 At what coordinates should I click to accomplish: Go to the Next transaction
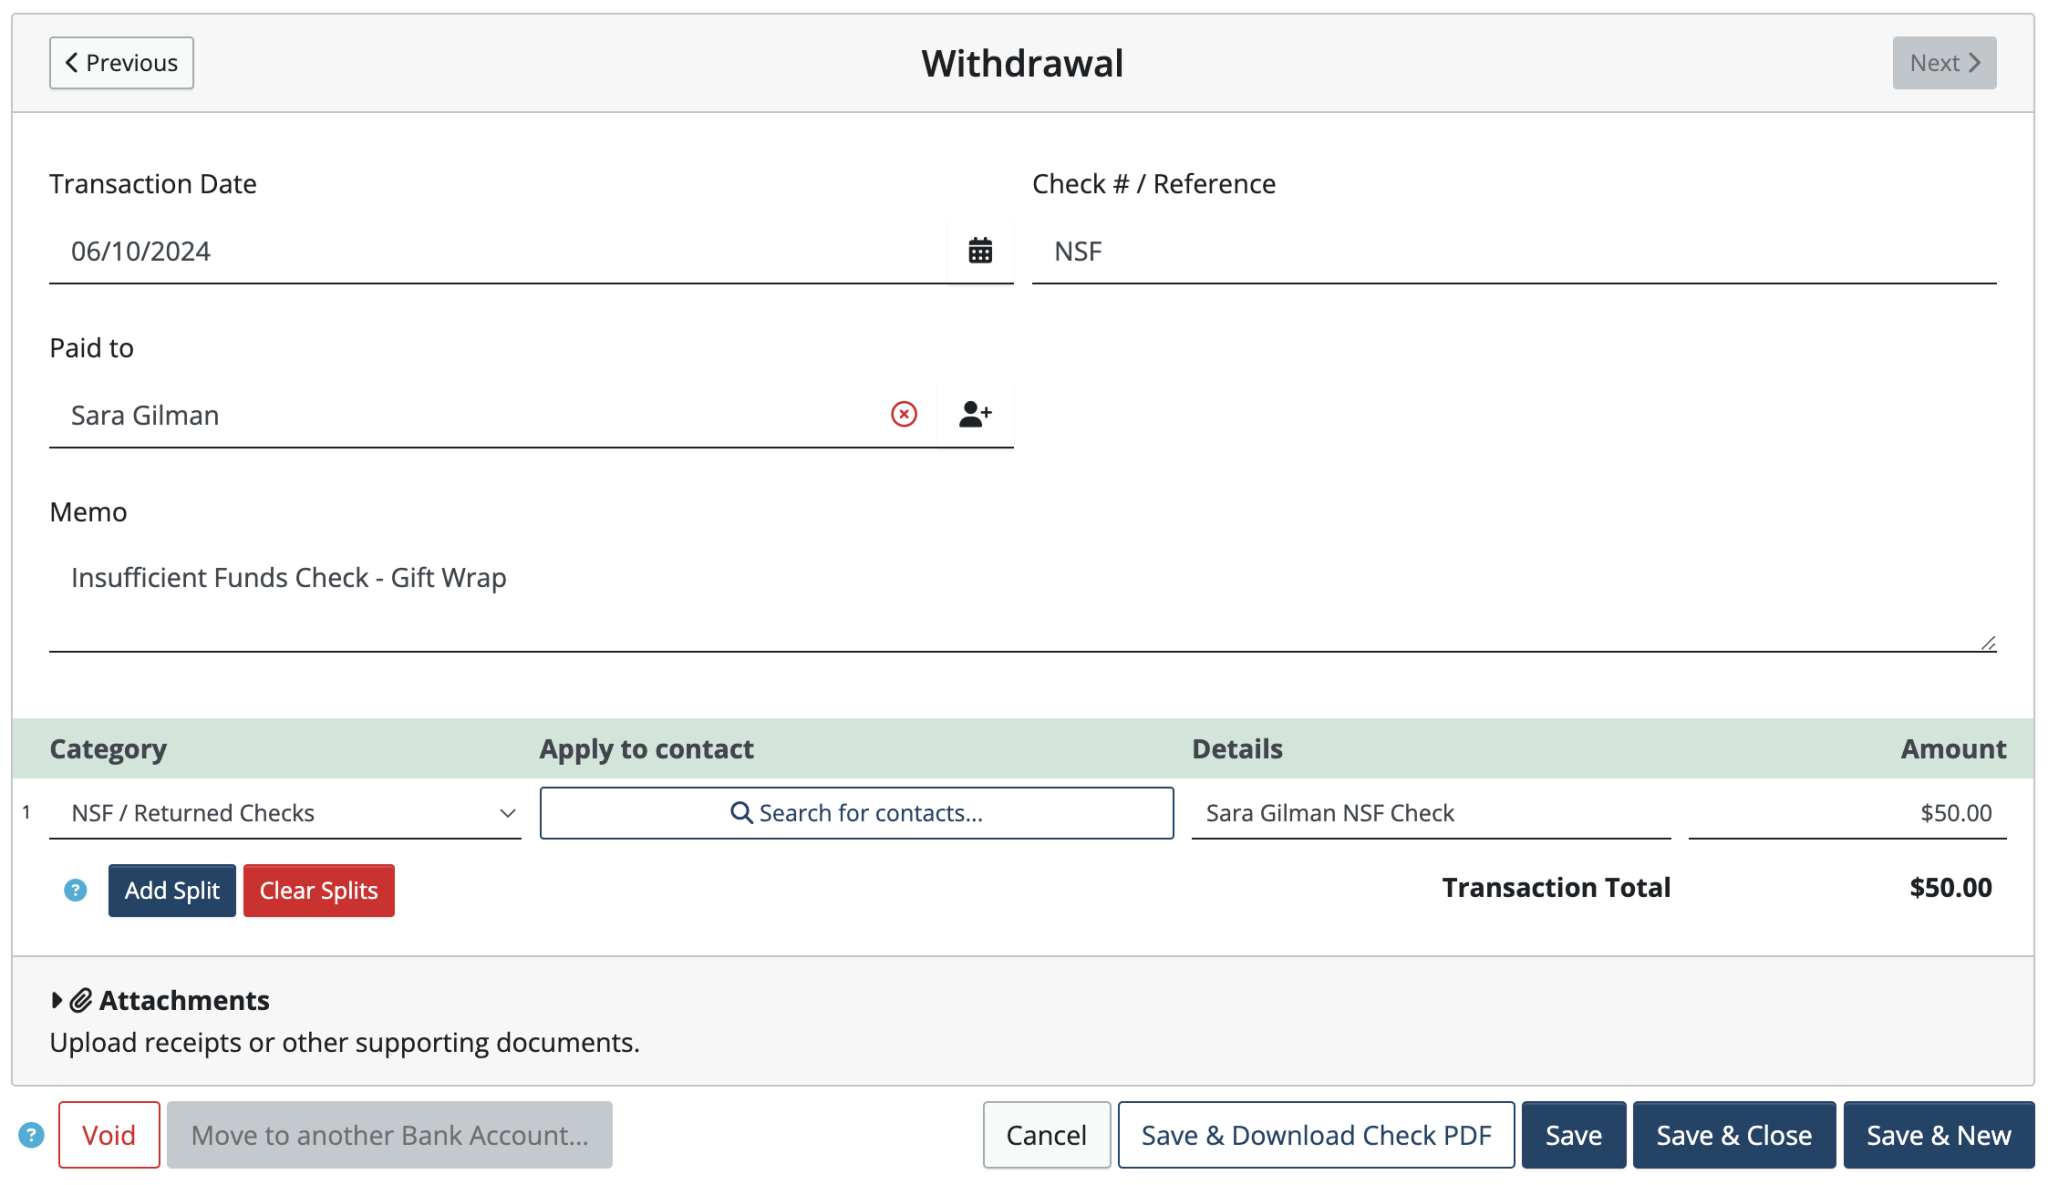pos(1943,63)
